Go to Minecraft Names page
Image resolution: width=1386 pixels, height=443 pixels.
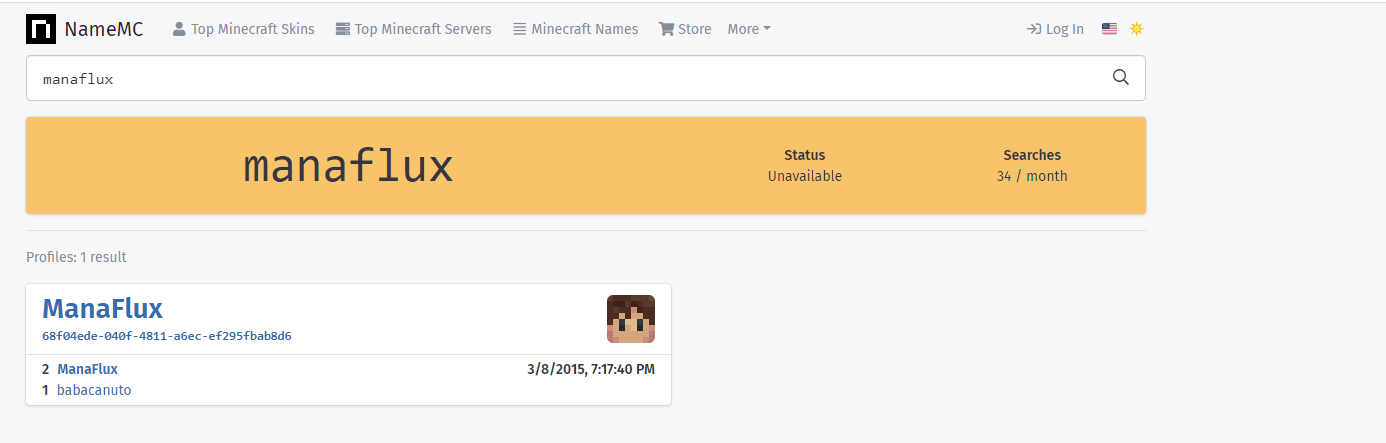575,29
